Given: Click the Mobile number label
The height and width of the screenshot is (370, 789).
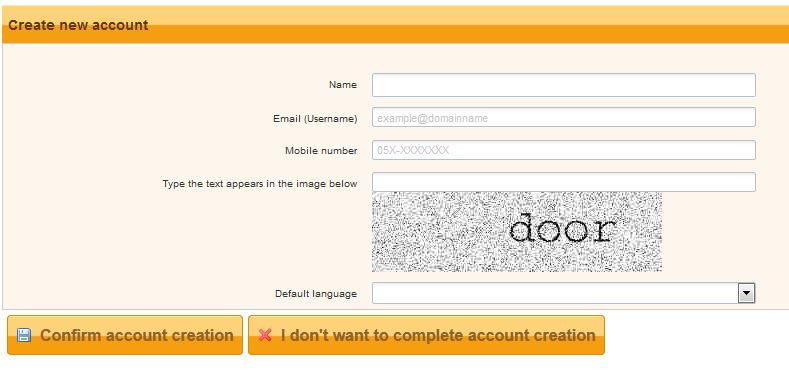Looking at the screenshot, I should point(321,151).
